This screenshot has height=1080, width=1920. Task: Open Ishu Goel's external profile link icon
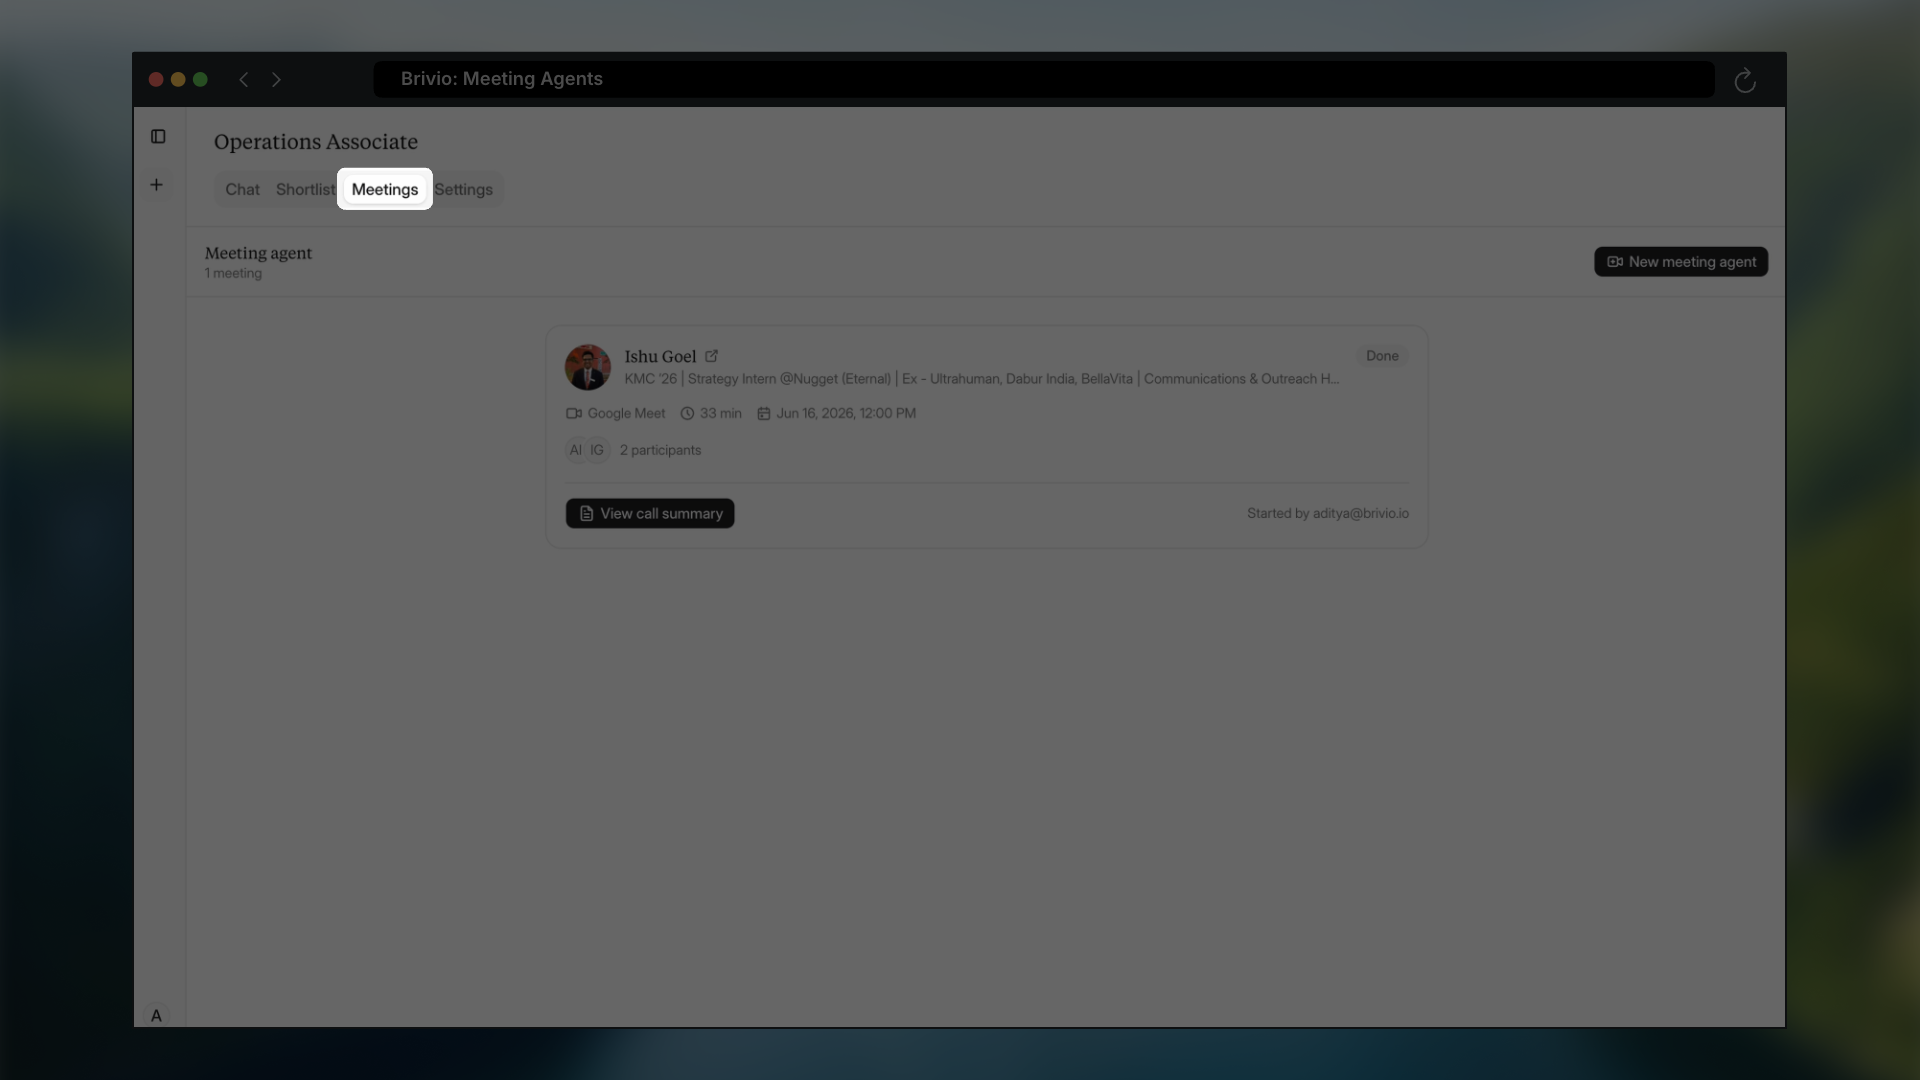(x=711, y=356)
